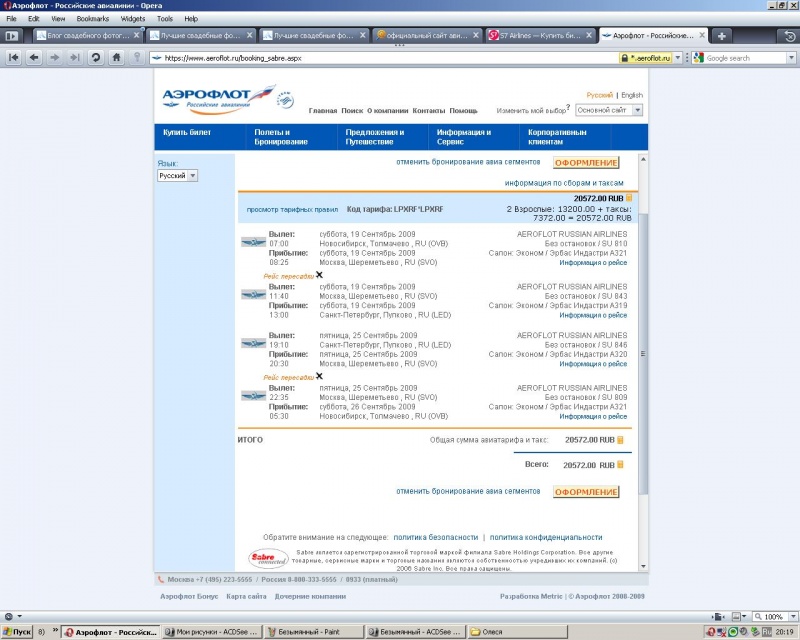
Task: Open the Widgets menu
Action: click(x=132, y=19)
